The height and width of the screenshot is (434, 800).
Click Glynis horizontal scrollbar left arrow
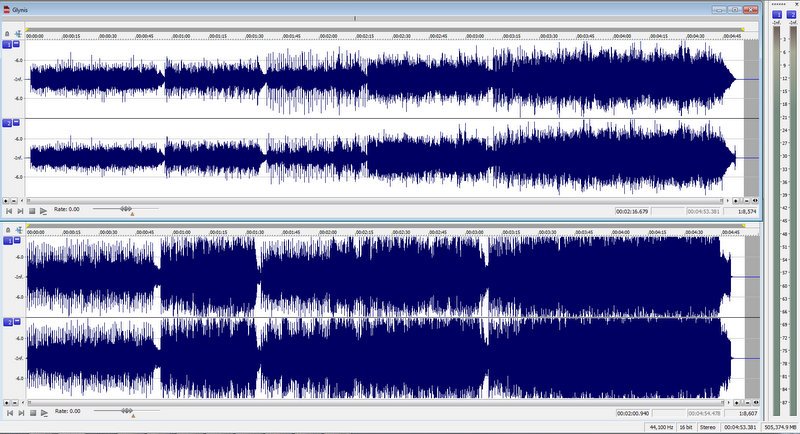(22, 201)
